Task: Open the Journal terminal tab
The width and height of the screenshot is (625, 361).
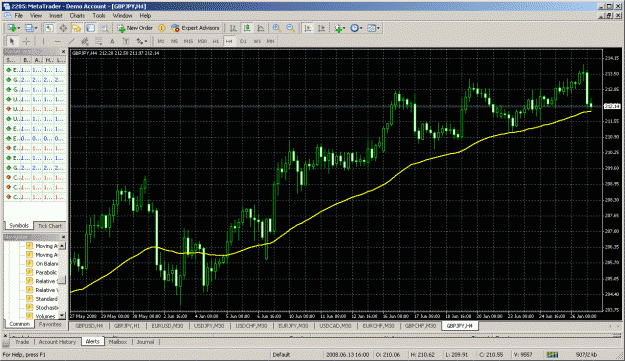Action: coord(145,342)
